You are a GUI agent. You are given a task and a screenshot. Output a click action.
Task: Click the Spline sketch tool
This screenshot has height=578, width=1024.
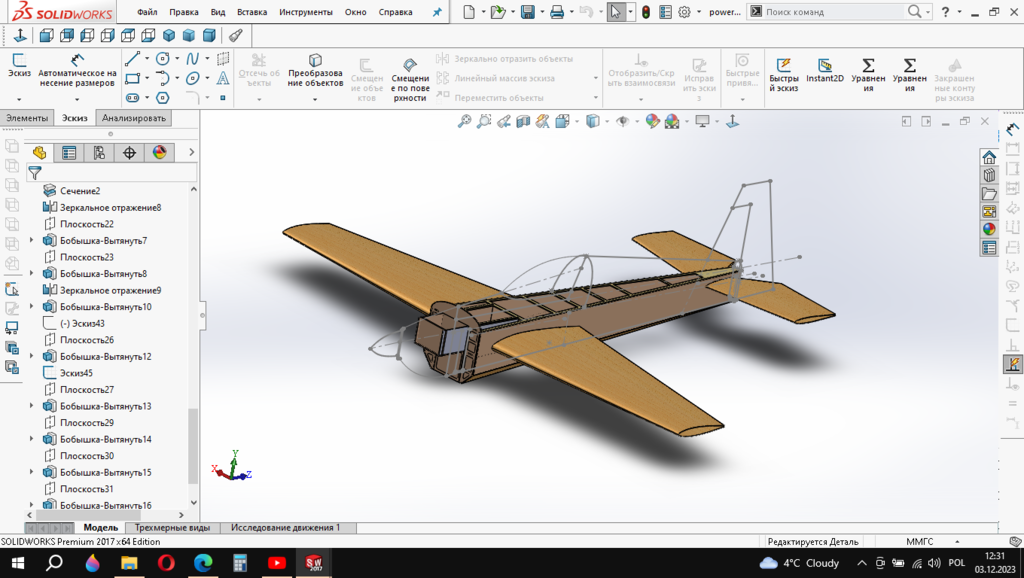pos(192,59)
